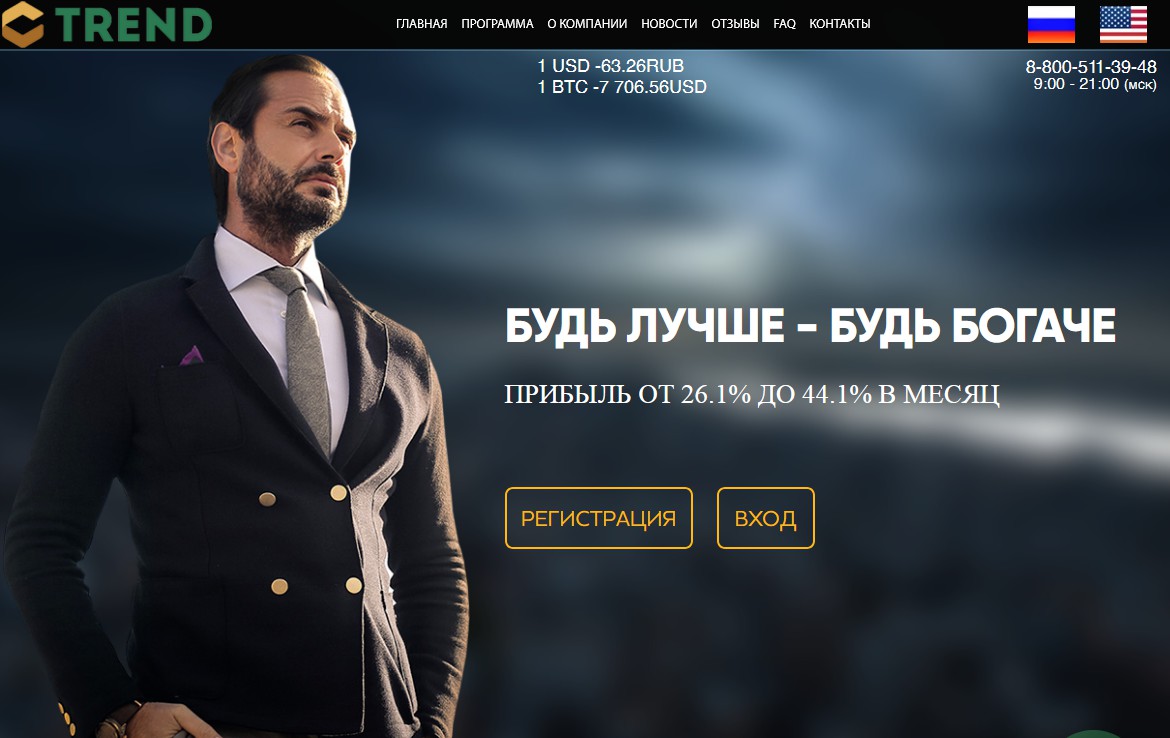Click the USD to RUB rate text

coord(610,66)
